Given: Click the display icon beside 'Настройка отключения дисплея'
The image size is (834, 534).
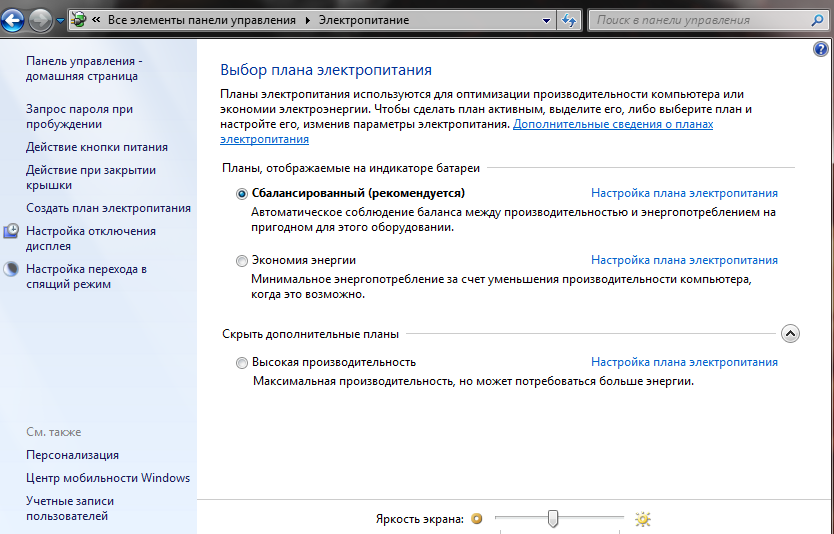Looking at the screenshot, I should click(x=11, y=231).
